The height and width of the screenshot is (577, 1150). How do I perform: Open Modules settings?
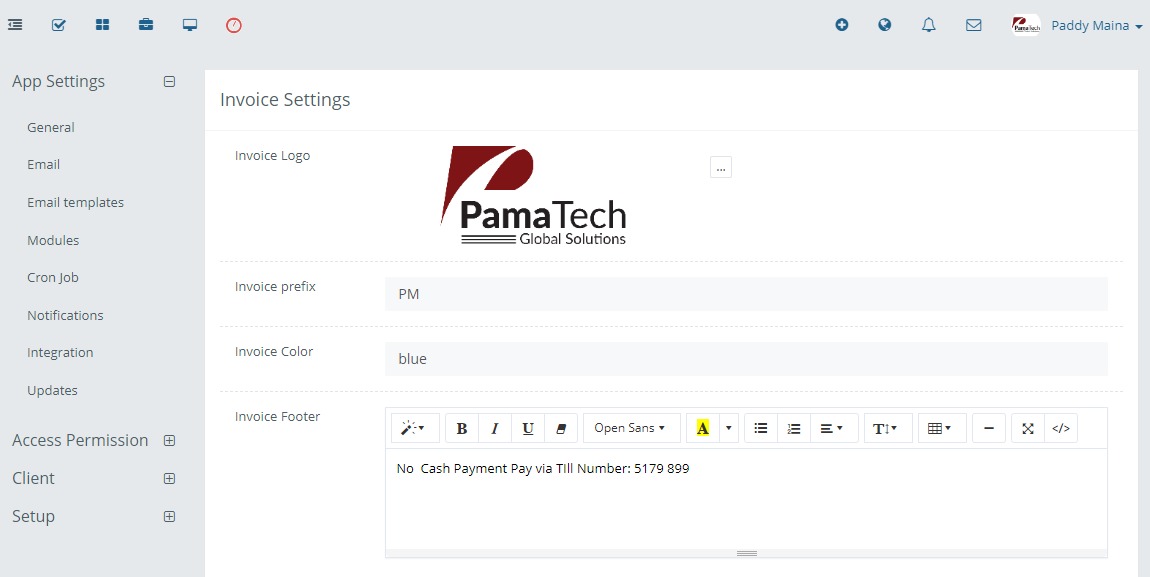click(53, 240)
